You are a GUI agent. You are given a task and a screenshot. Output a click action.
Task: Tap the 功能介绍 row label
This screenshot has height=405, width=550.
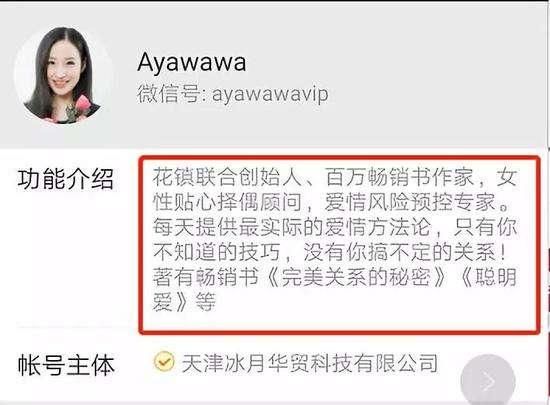pyautogui.click(x=66, y=179)
